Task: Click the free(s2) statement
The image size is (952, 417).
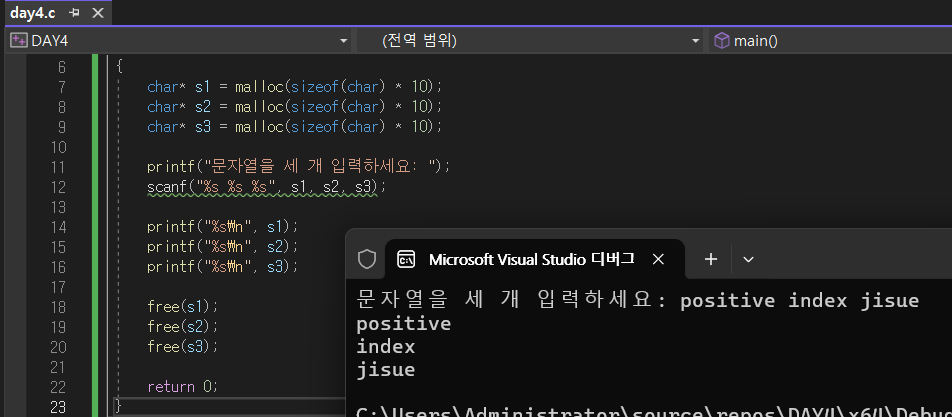Action: pyautogui.click(x=182, y=327)
